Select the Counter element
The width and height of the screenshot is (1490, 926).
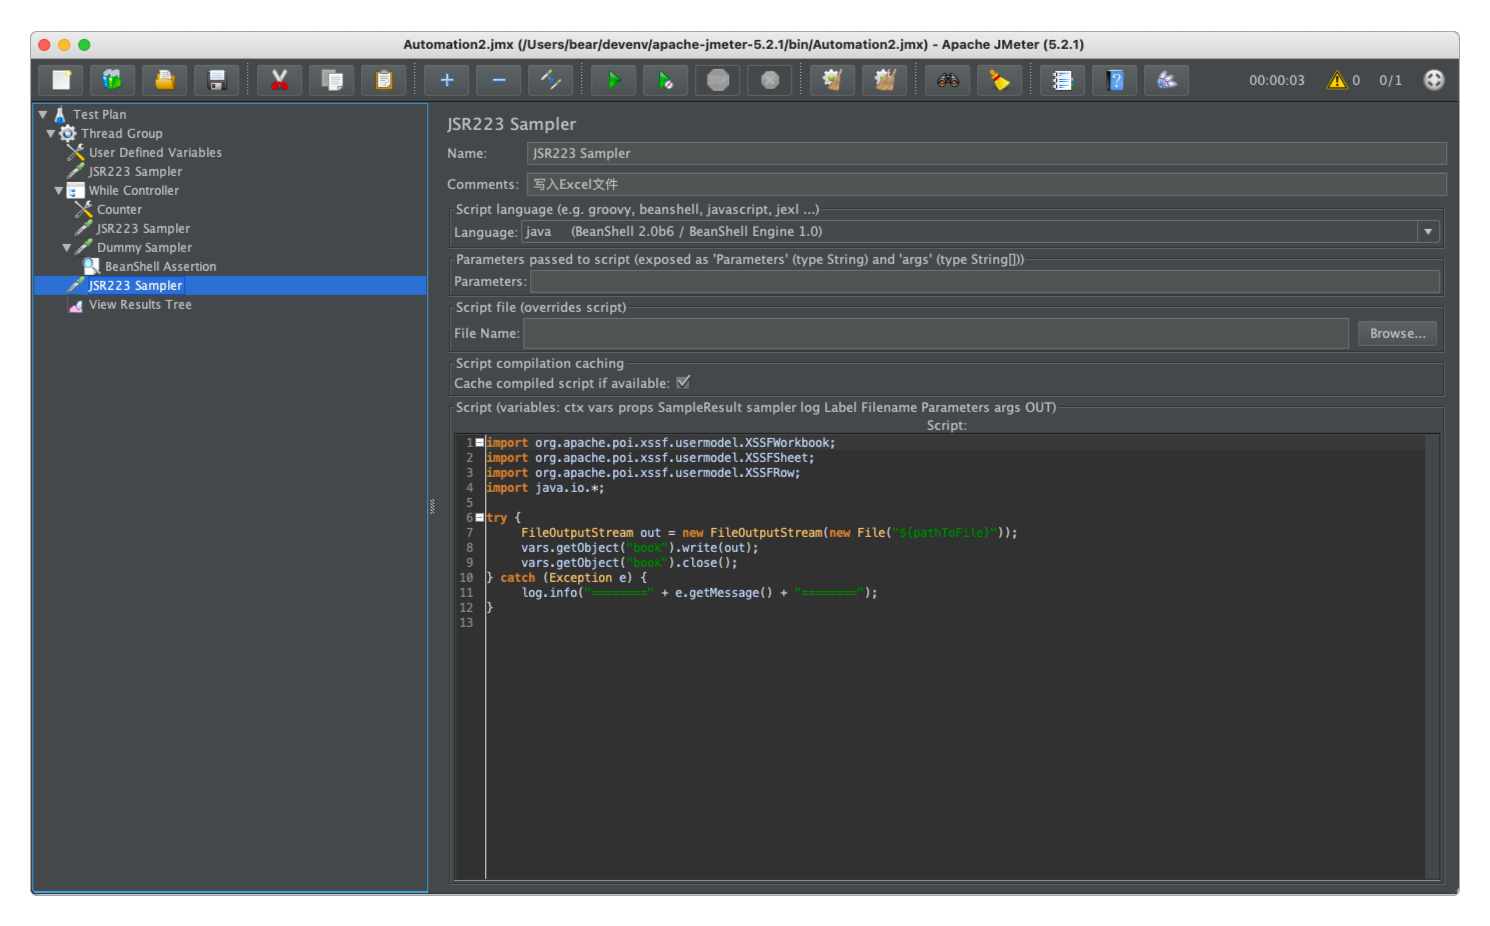pyautogui.click(x=119, y=210)
